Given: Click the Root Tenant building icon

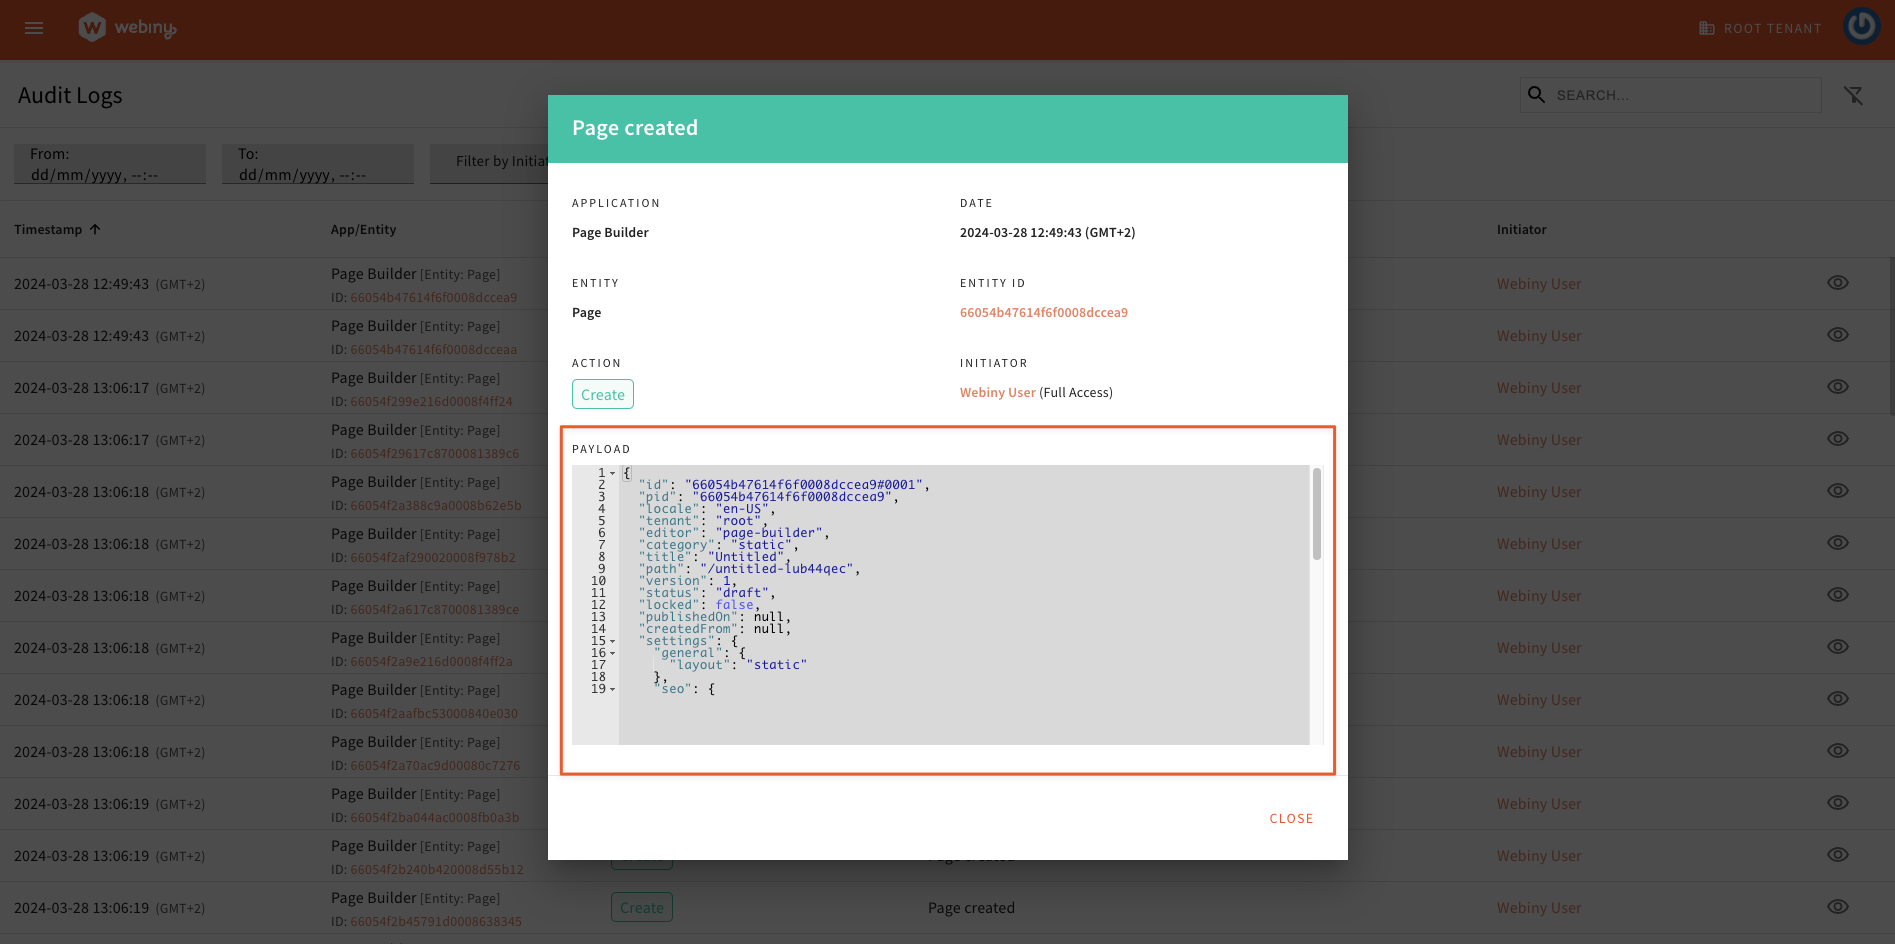Looking at the screenshot, I should (1707, 28).
